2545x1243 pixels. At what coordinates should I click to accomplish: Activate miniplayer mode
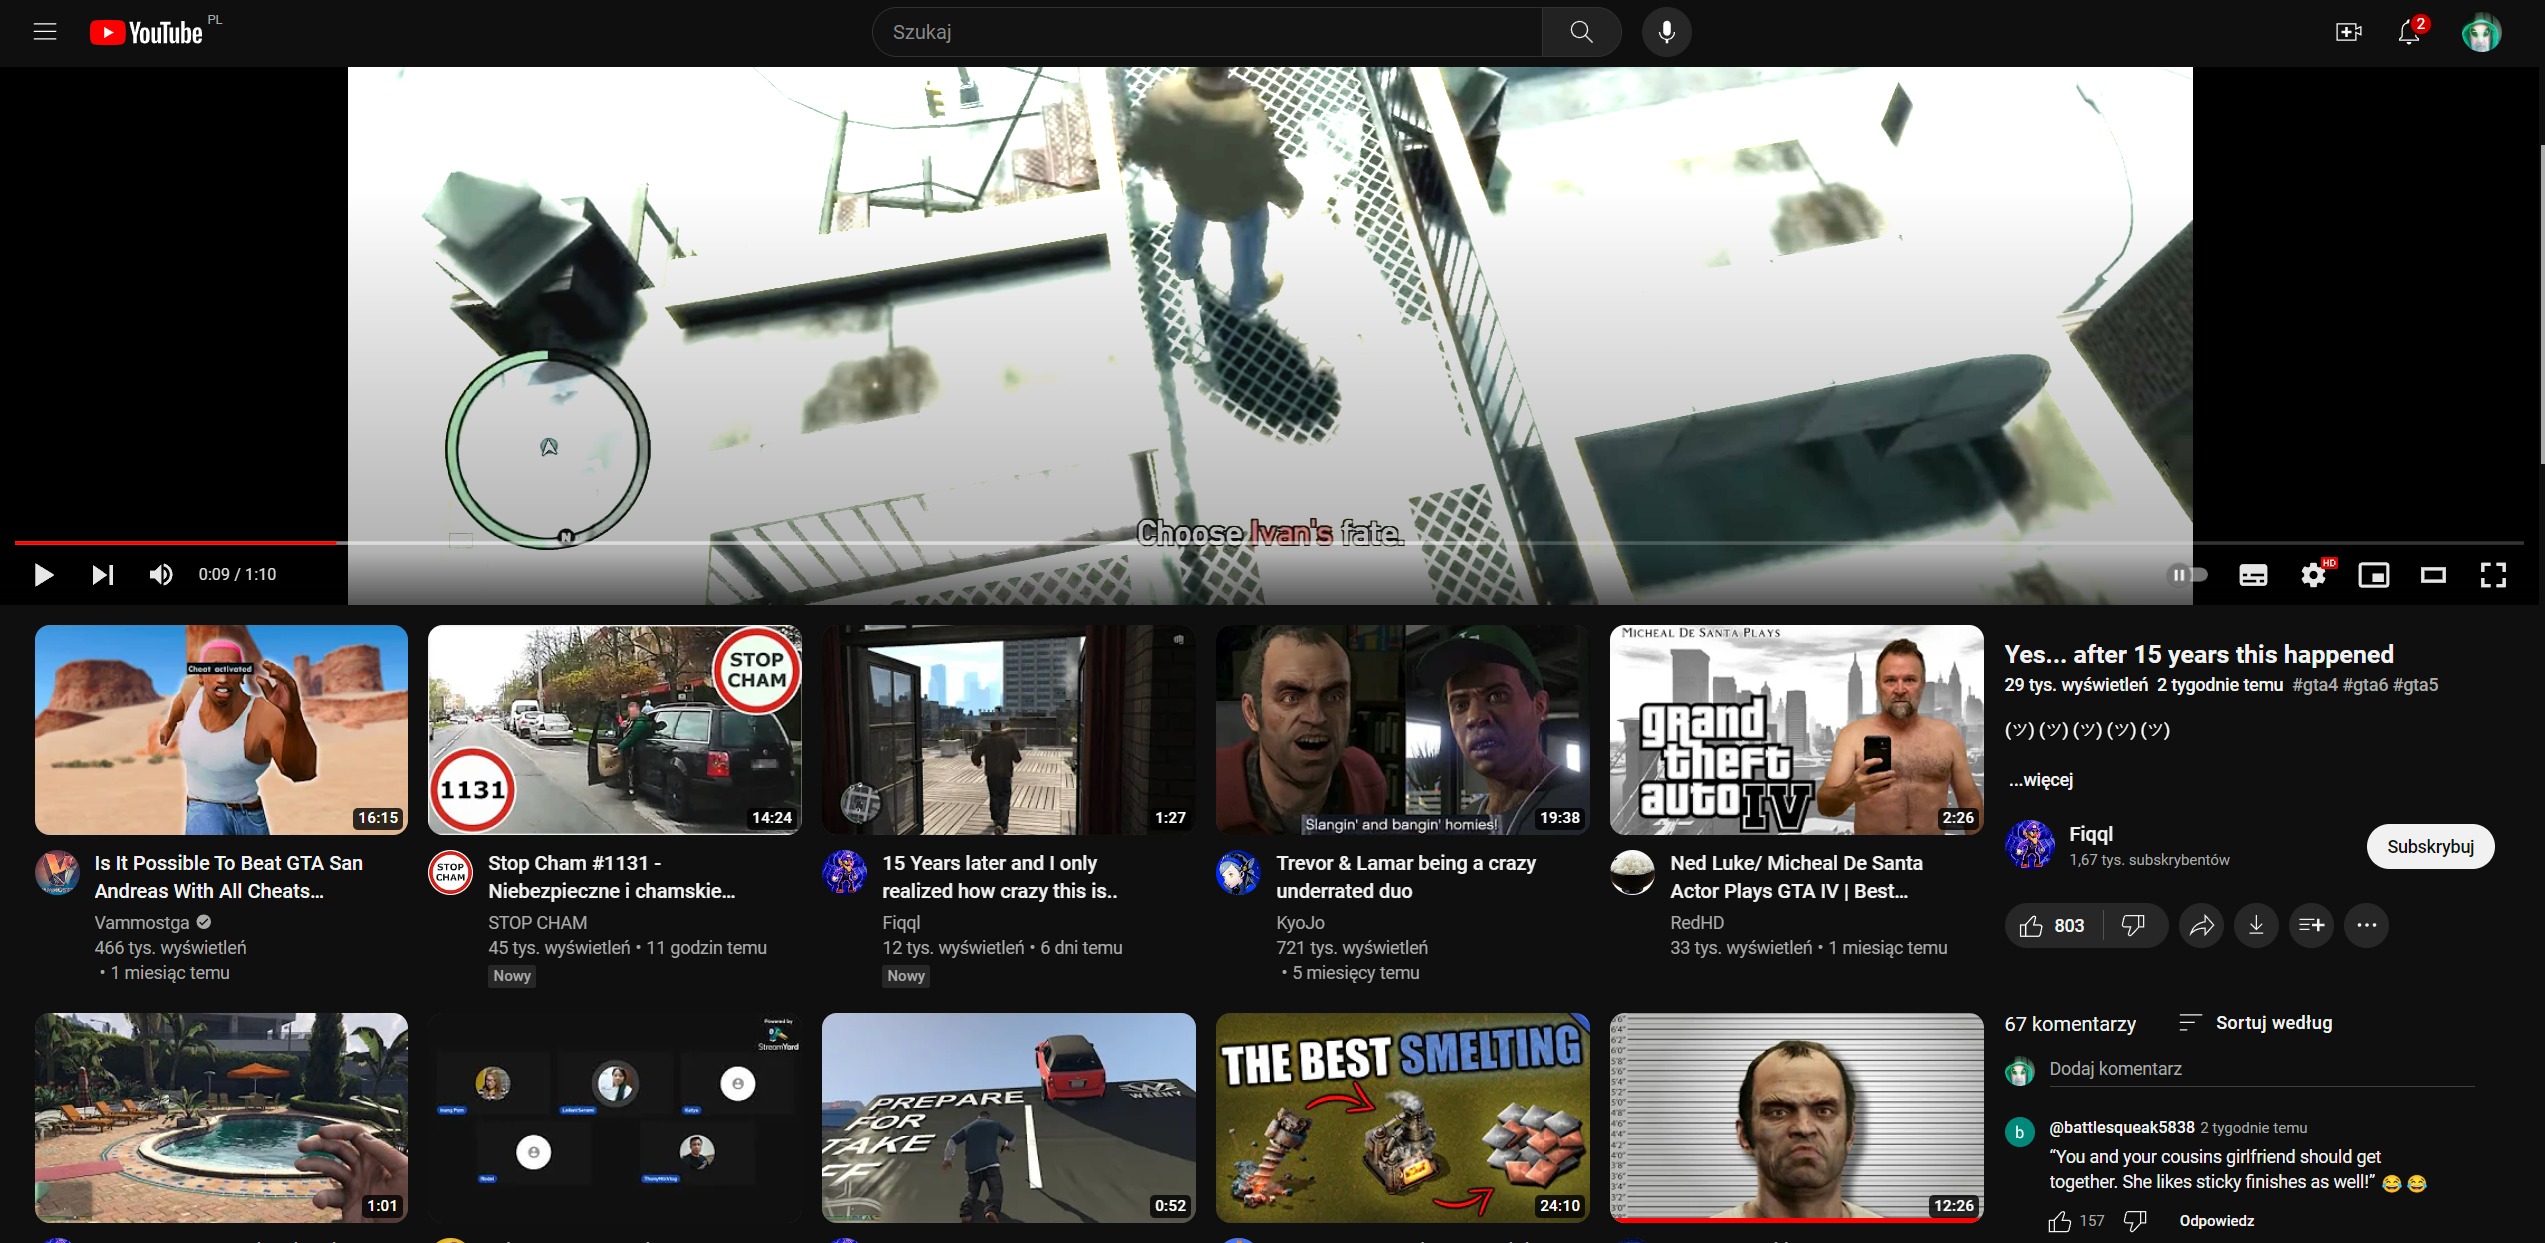click(2374, 575)
